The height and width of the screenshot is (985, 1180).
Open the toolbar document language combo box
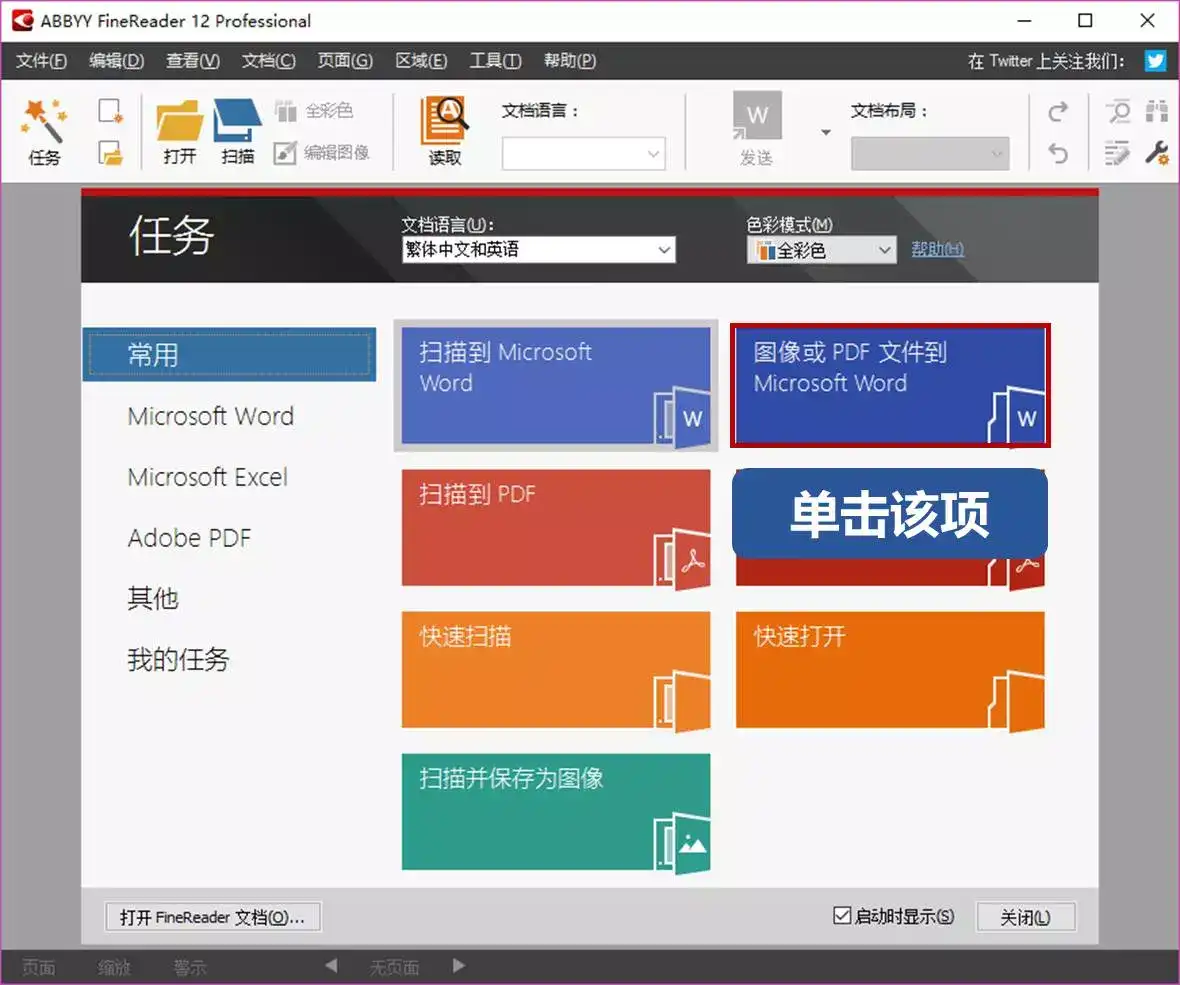[x=584, y=154]
